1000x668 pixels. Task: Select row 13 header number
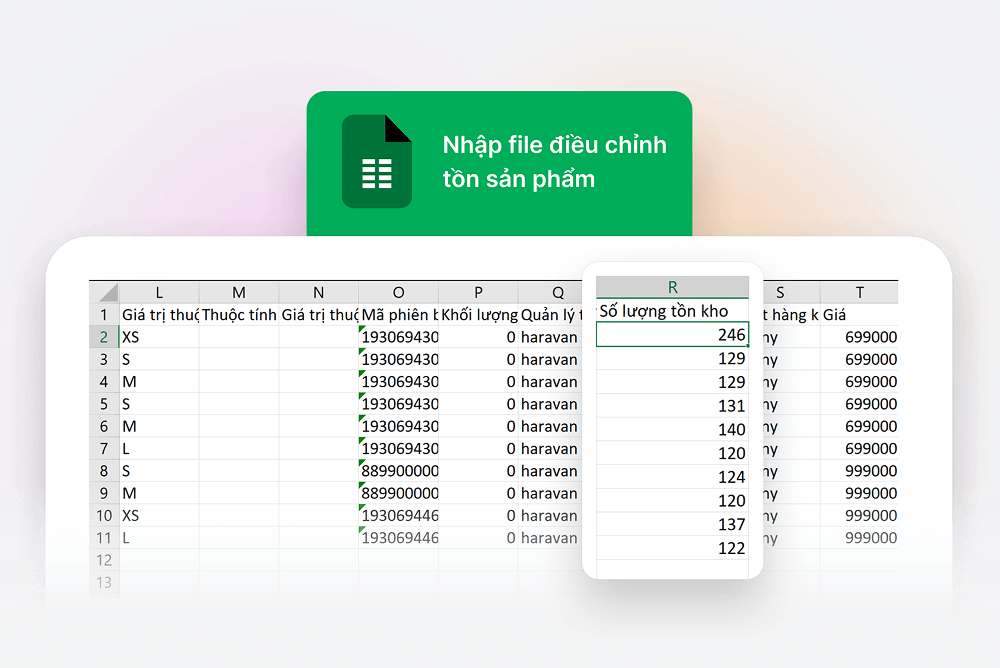coord(104,583)
